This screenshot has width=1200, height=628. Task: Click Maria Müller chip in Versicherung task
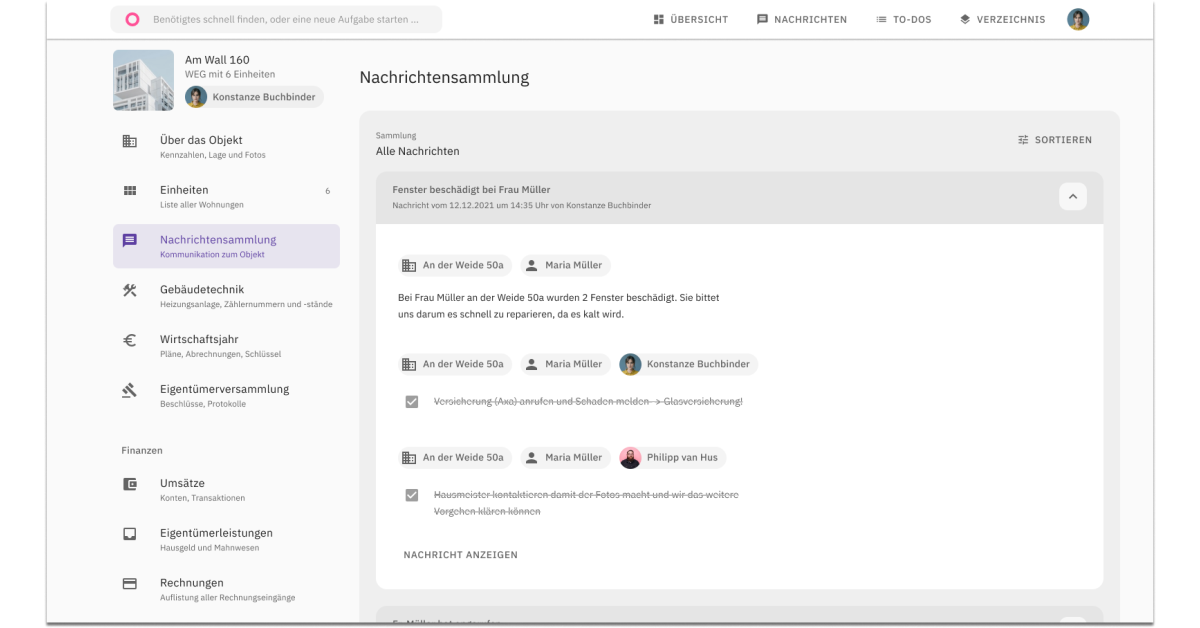click(x=564, y=364)
